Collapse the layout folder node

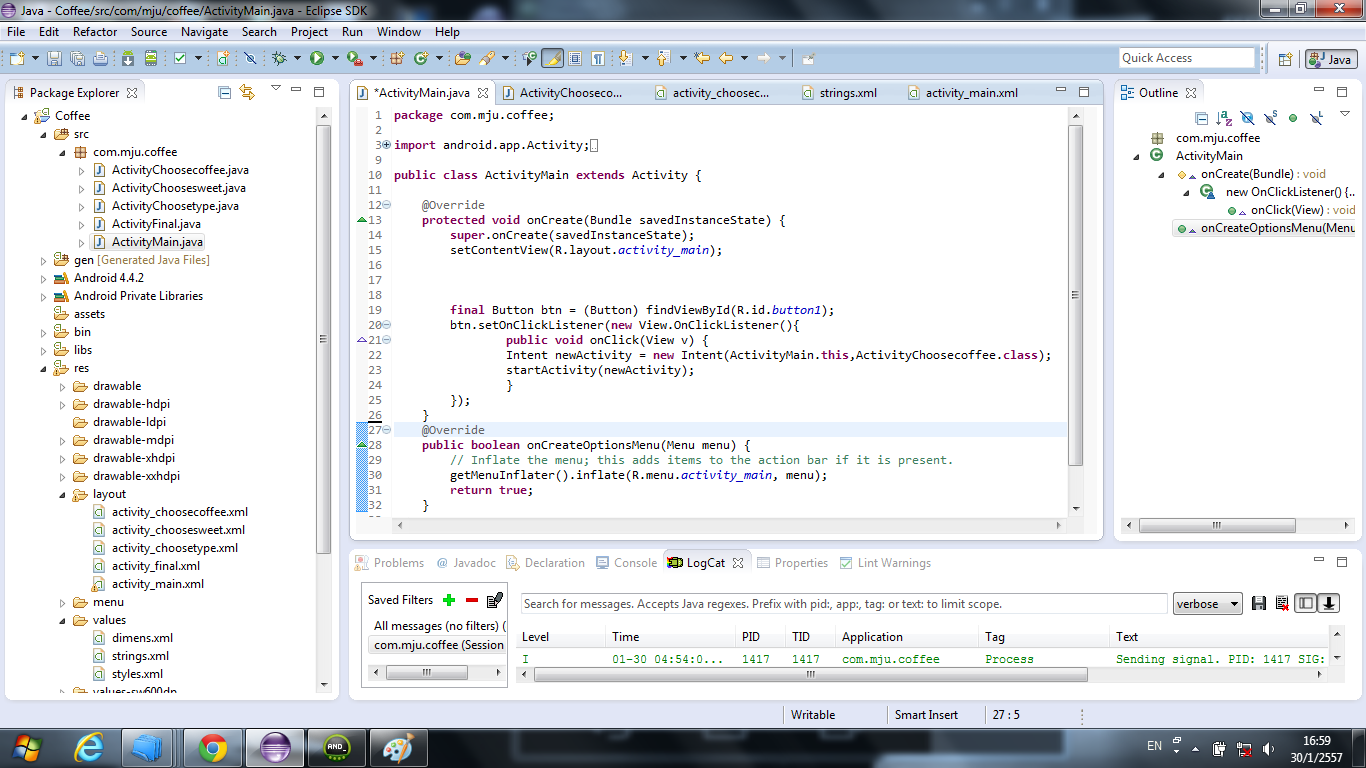pos(62,494)
